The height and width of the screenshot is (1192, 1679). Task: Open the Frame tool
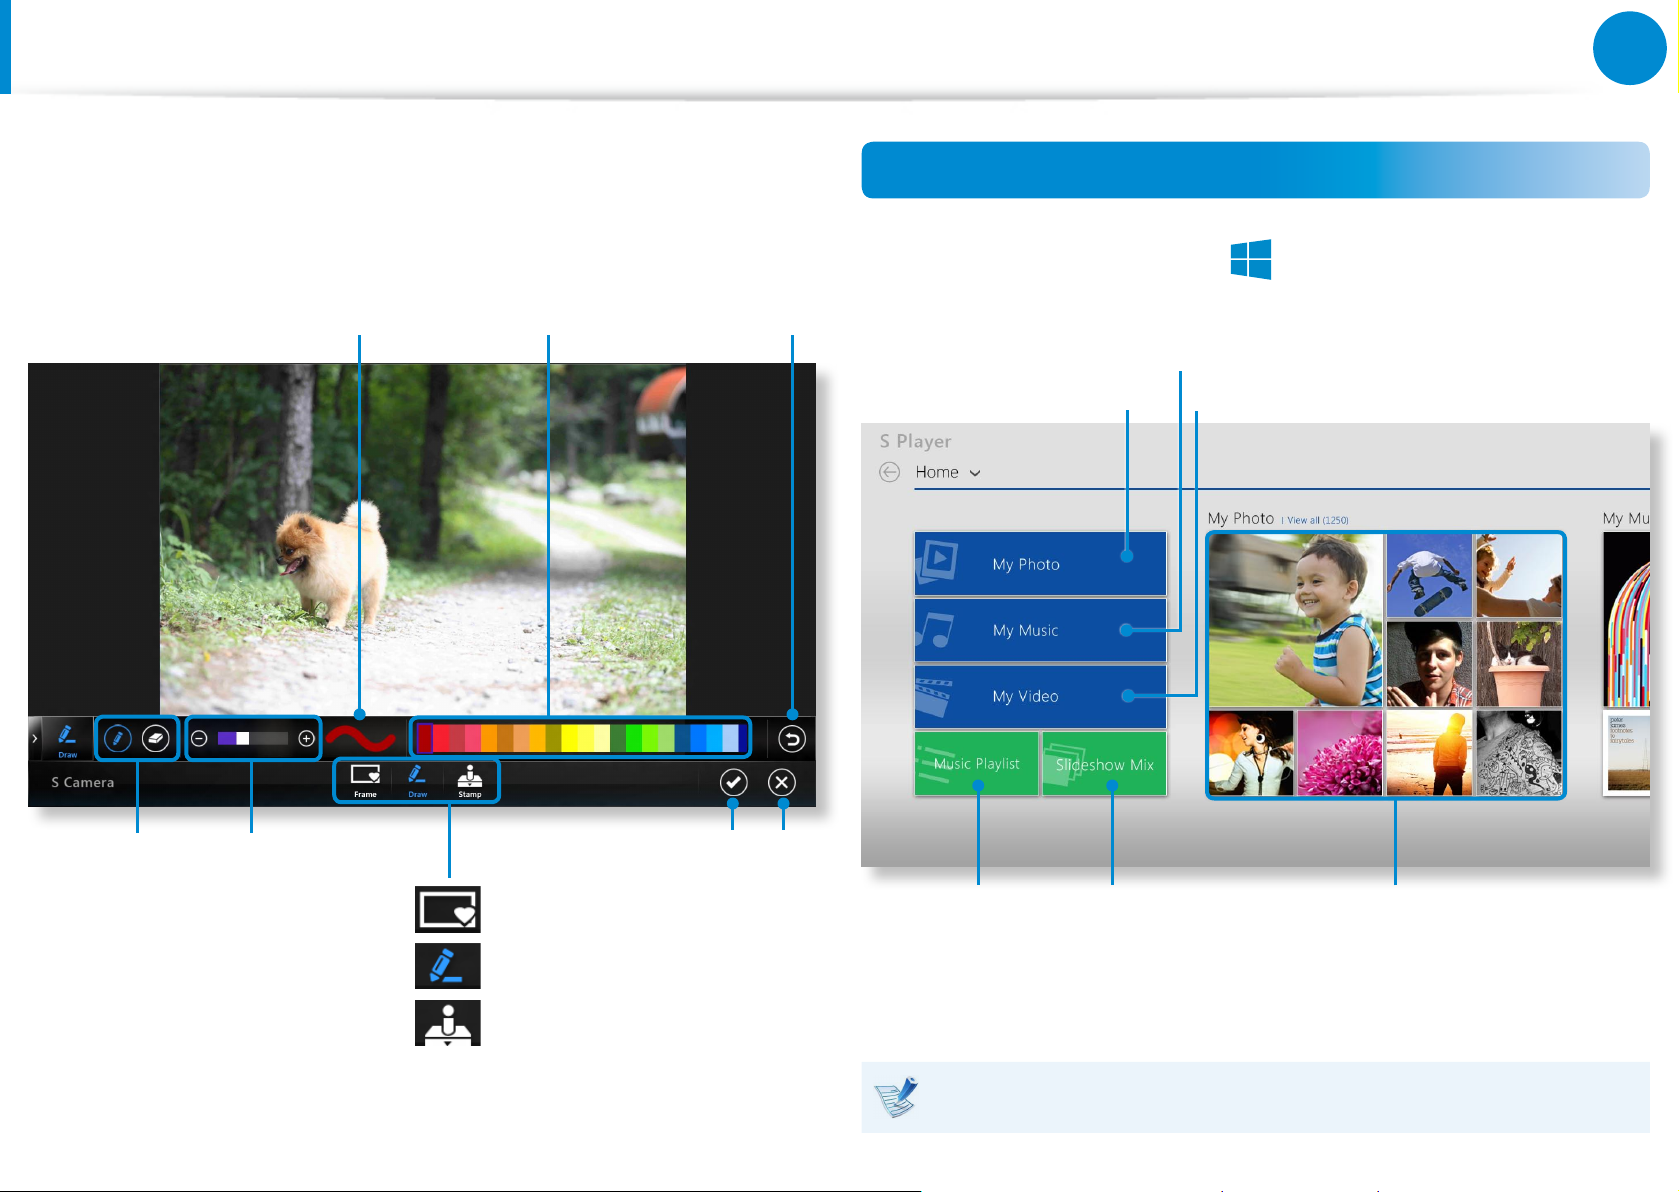[365, 780]
